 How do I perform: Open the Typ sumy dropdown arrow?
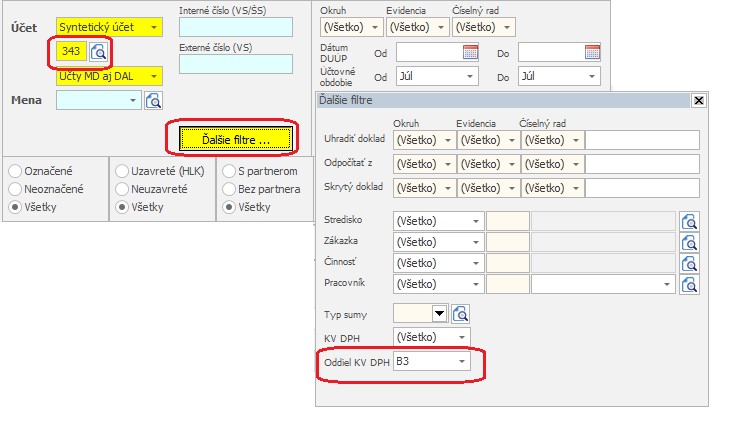pyautogui.click(x=438, y=313)
